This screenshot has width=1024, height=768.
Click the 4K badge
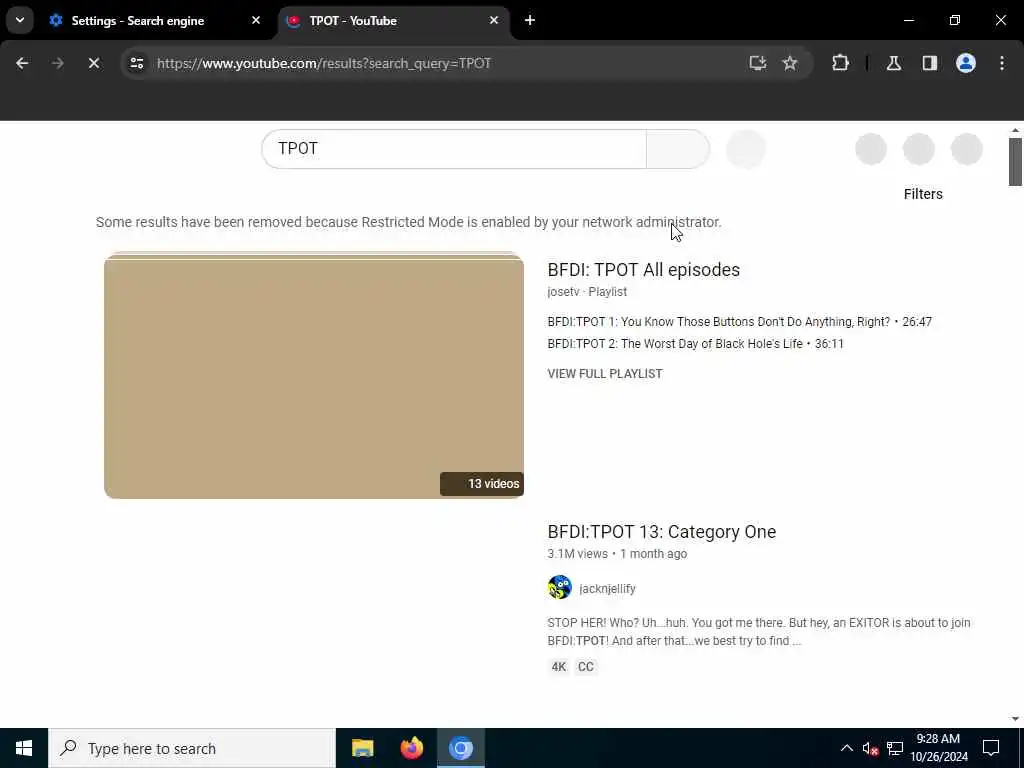558,667
